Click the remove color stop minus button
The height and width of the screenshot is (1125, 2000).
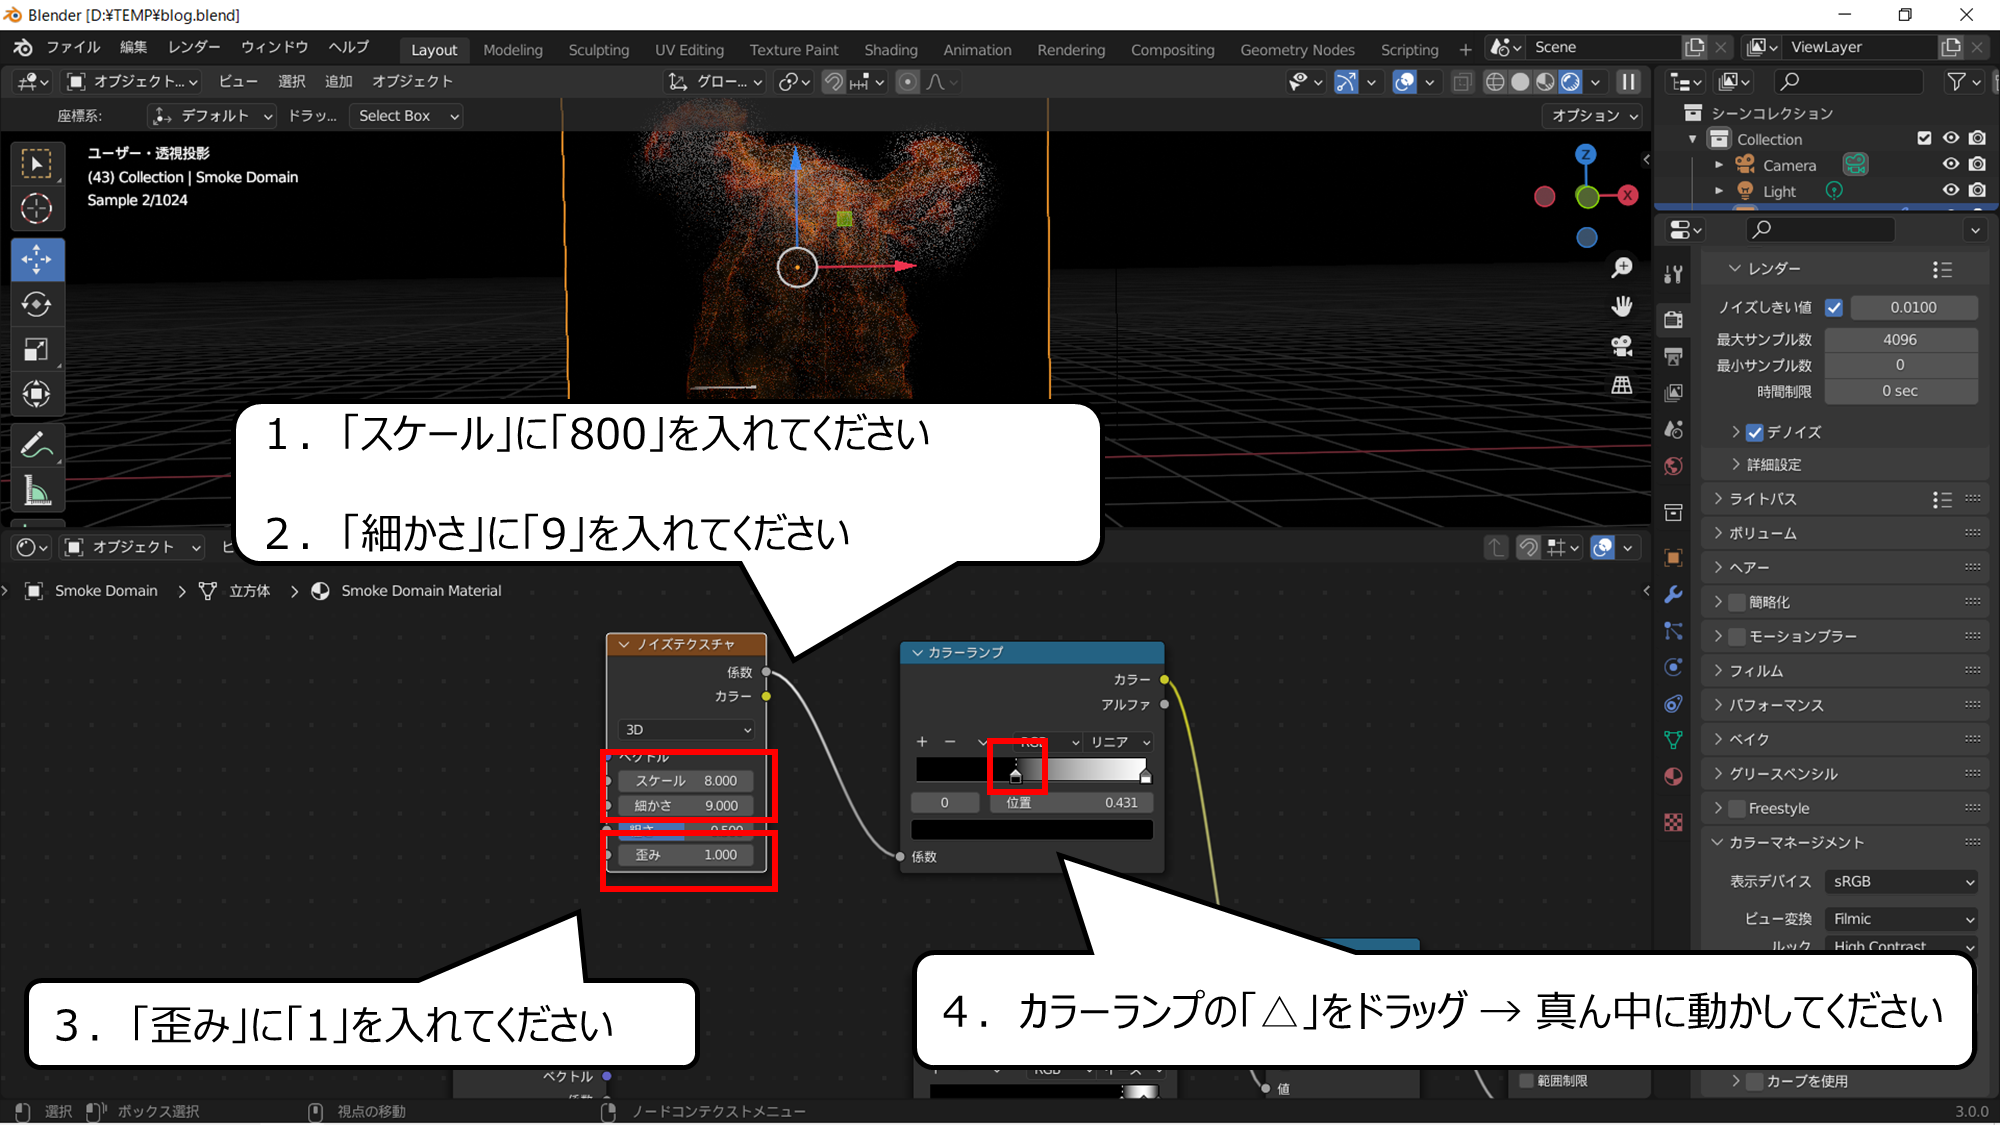(950, 742)
